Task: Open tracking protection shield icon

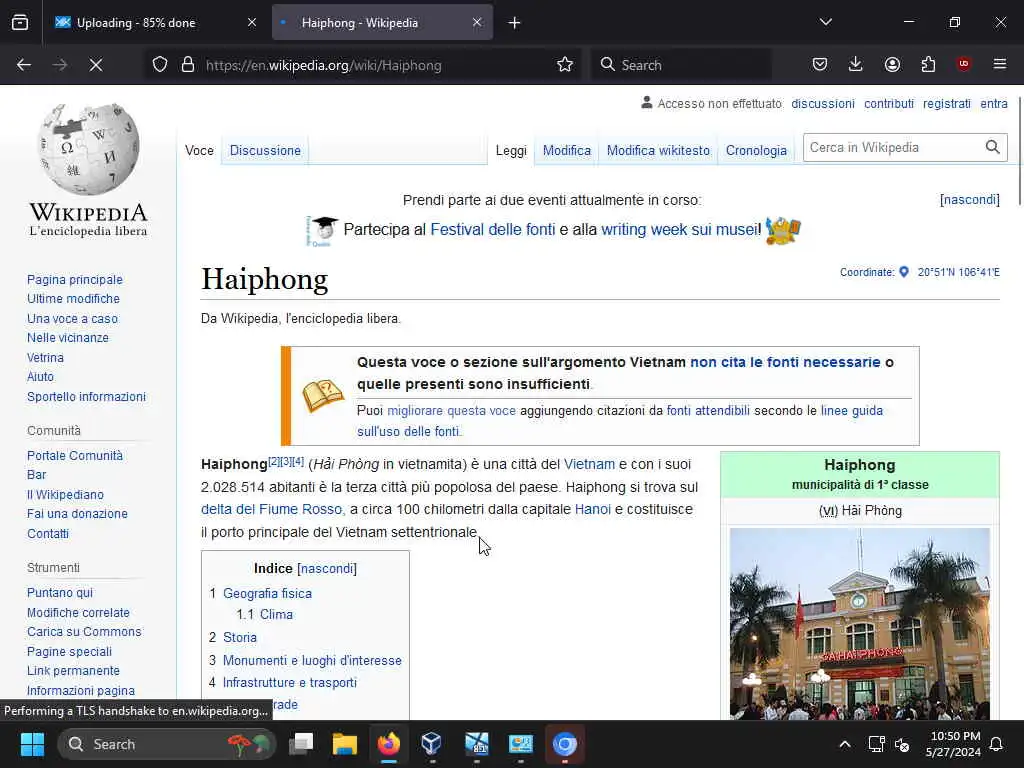Action: click(160, 65)
